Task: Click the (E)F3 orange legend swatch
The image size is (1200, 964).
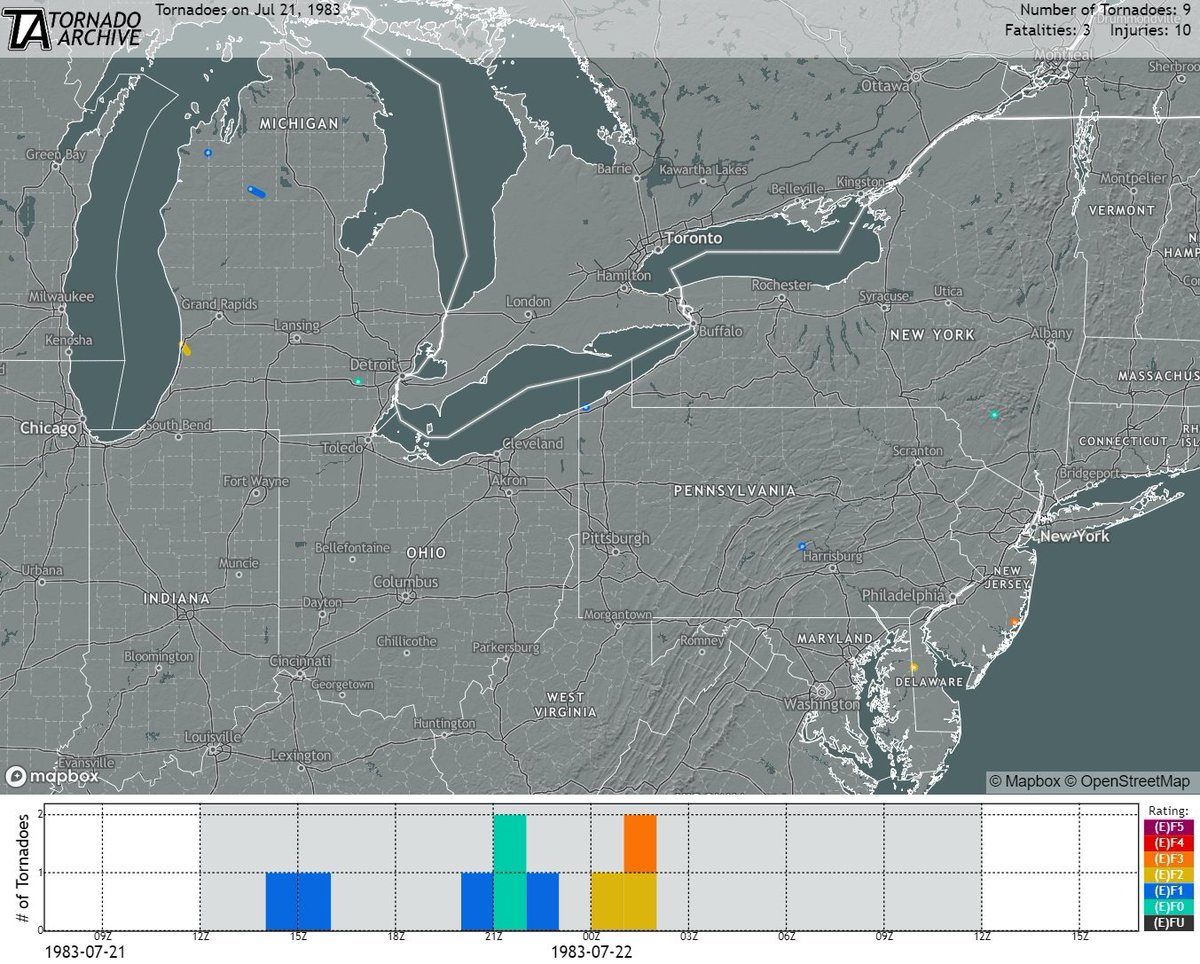Action: 1167,859
